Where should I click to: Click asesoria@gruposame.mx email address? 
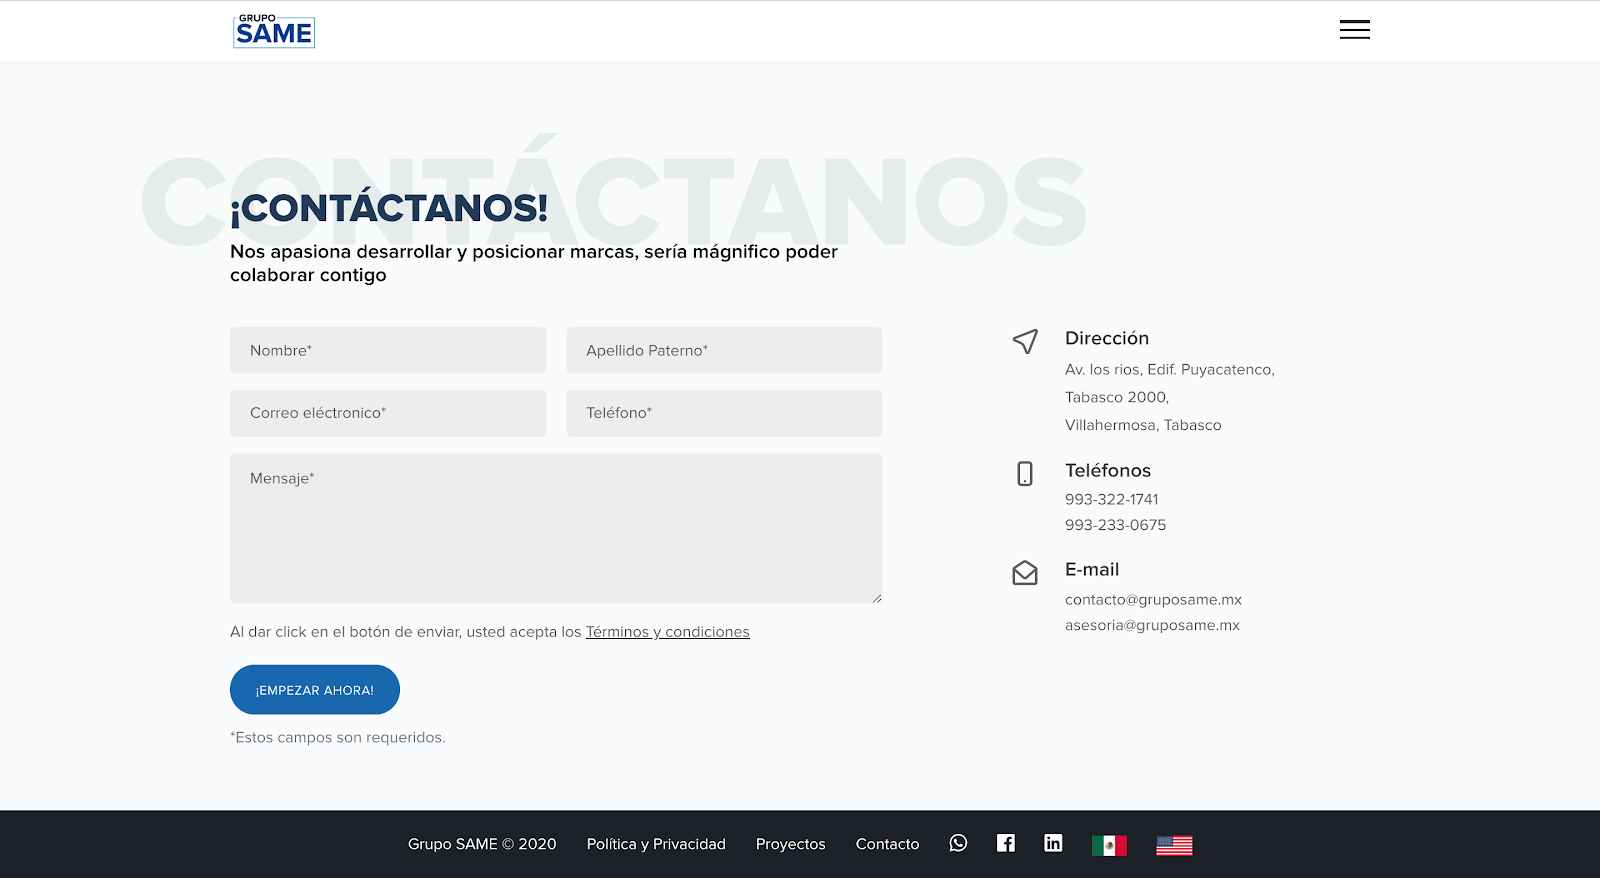coord(1152,625)
